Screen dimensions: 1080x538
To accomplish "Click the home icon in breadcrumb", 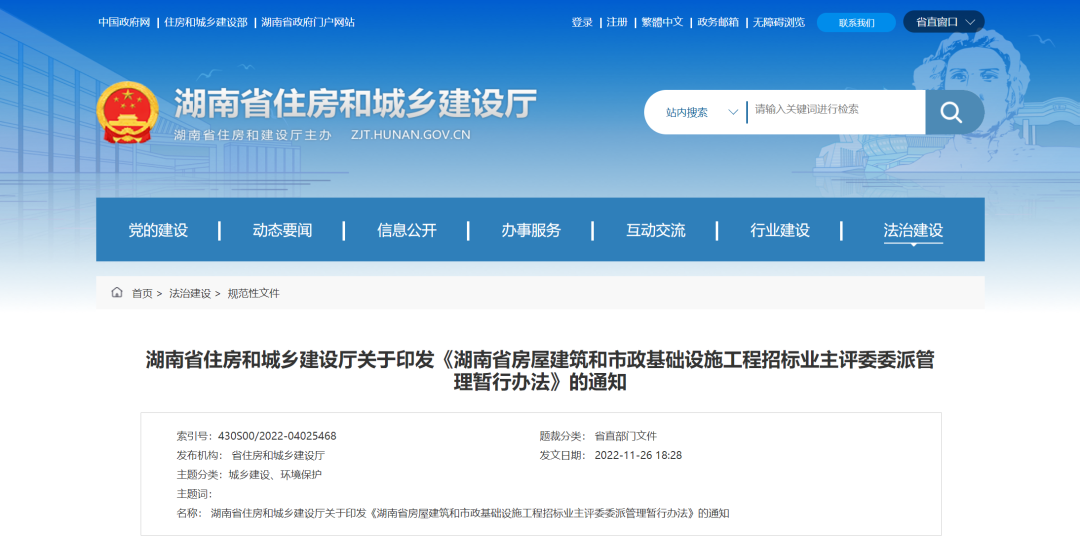I will pos(117,293).
